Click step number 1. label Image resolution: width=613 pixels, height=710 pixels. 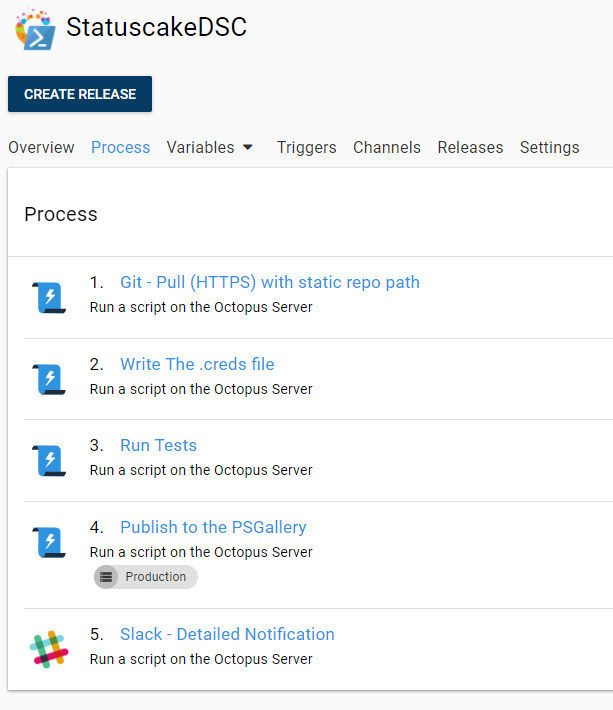tap(96, 282)
